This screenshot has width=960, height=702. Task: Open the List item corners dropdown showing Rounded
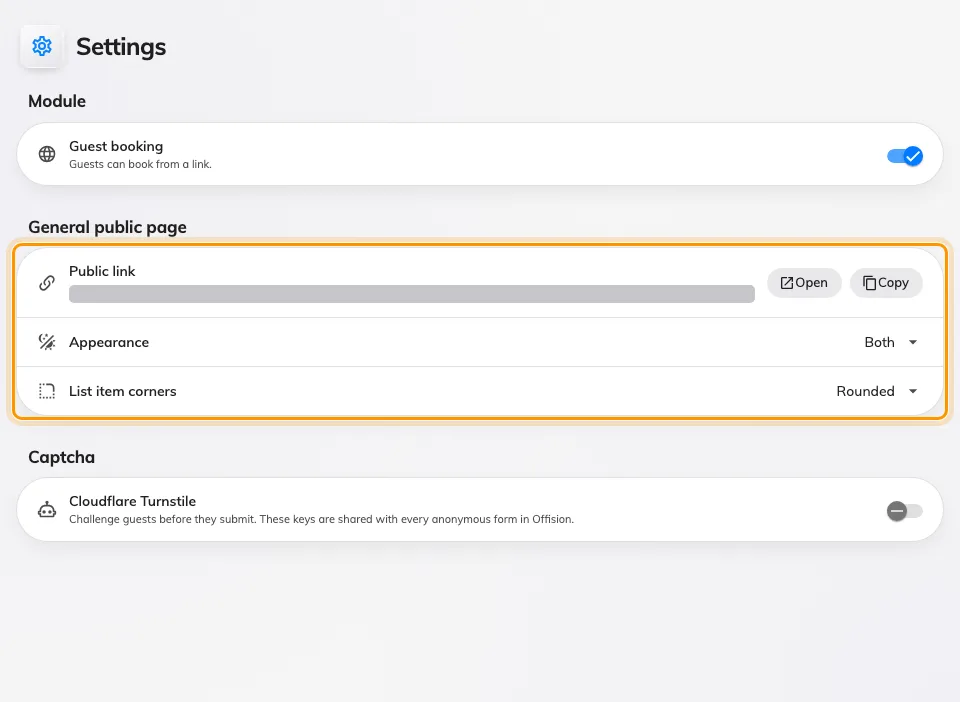(877, 391)
